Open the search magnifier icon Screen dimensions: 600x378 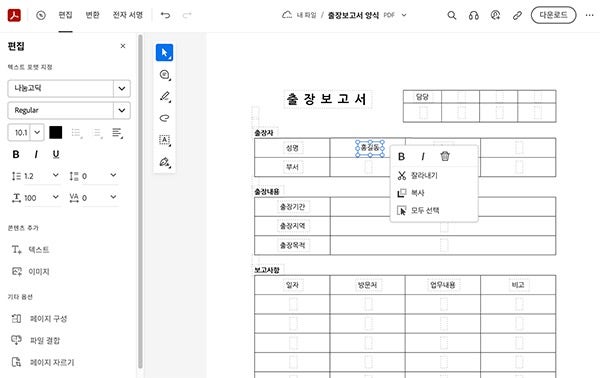(452, 15)
